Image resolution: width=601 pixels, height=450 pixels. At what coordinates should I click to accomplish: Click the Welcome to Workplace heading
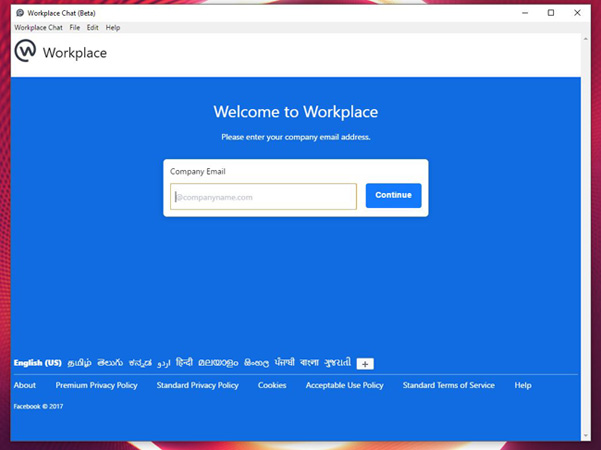click(296, 112)
